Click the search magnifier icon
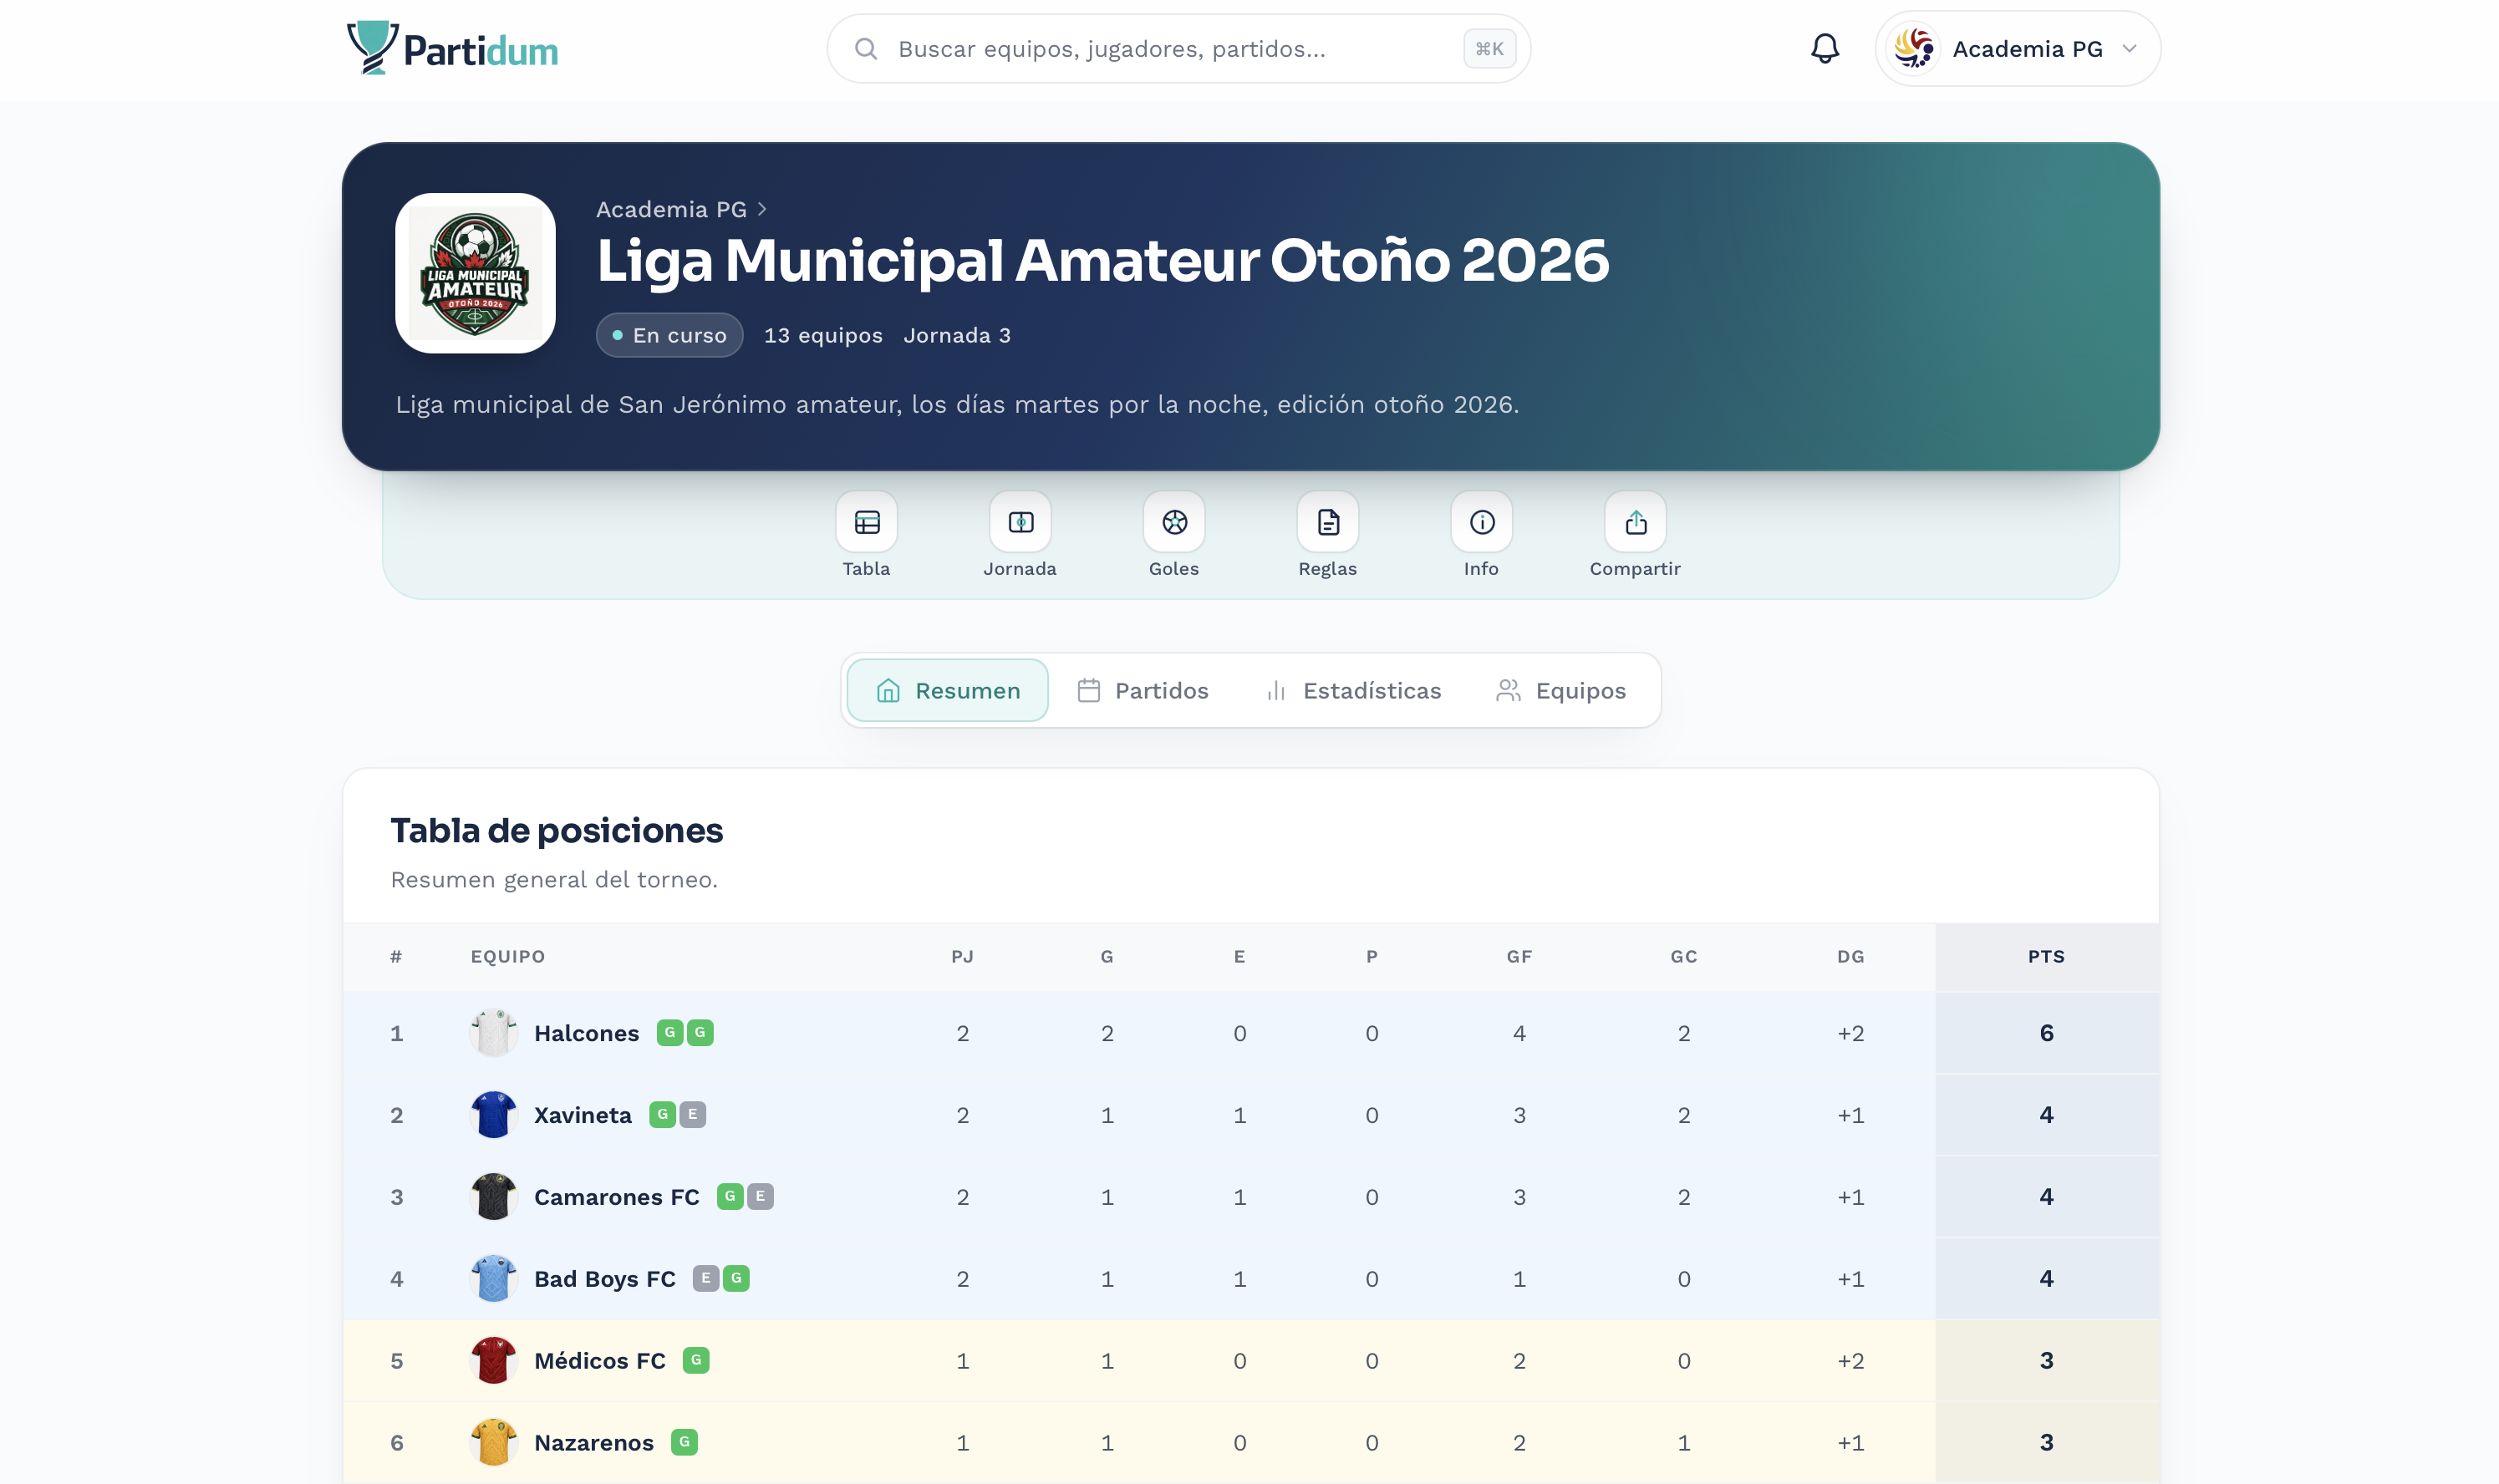Screen dimensions: 2499x1484 point(866,49)
